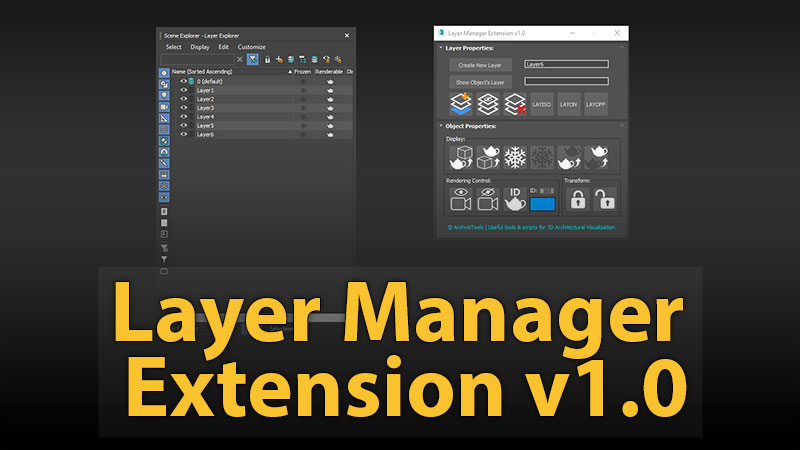Open the Customize menu in Scene Explorer

pos(251,46)
